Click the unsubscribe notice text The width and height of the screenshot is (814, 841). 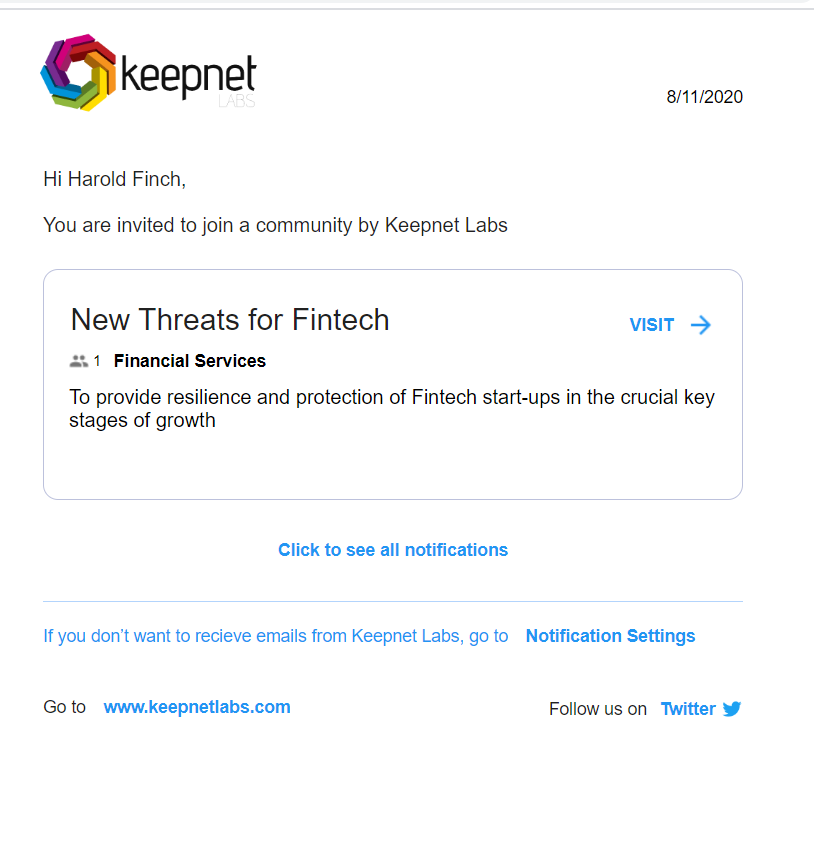[x=276, y=636]
